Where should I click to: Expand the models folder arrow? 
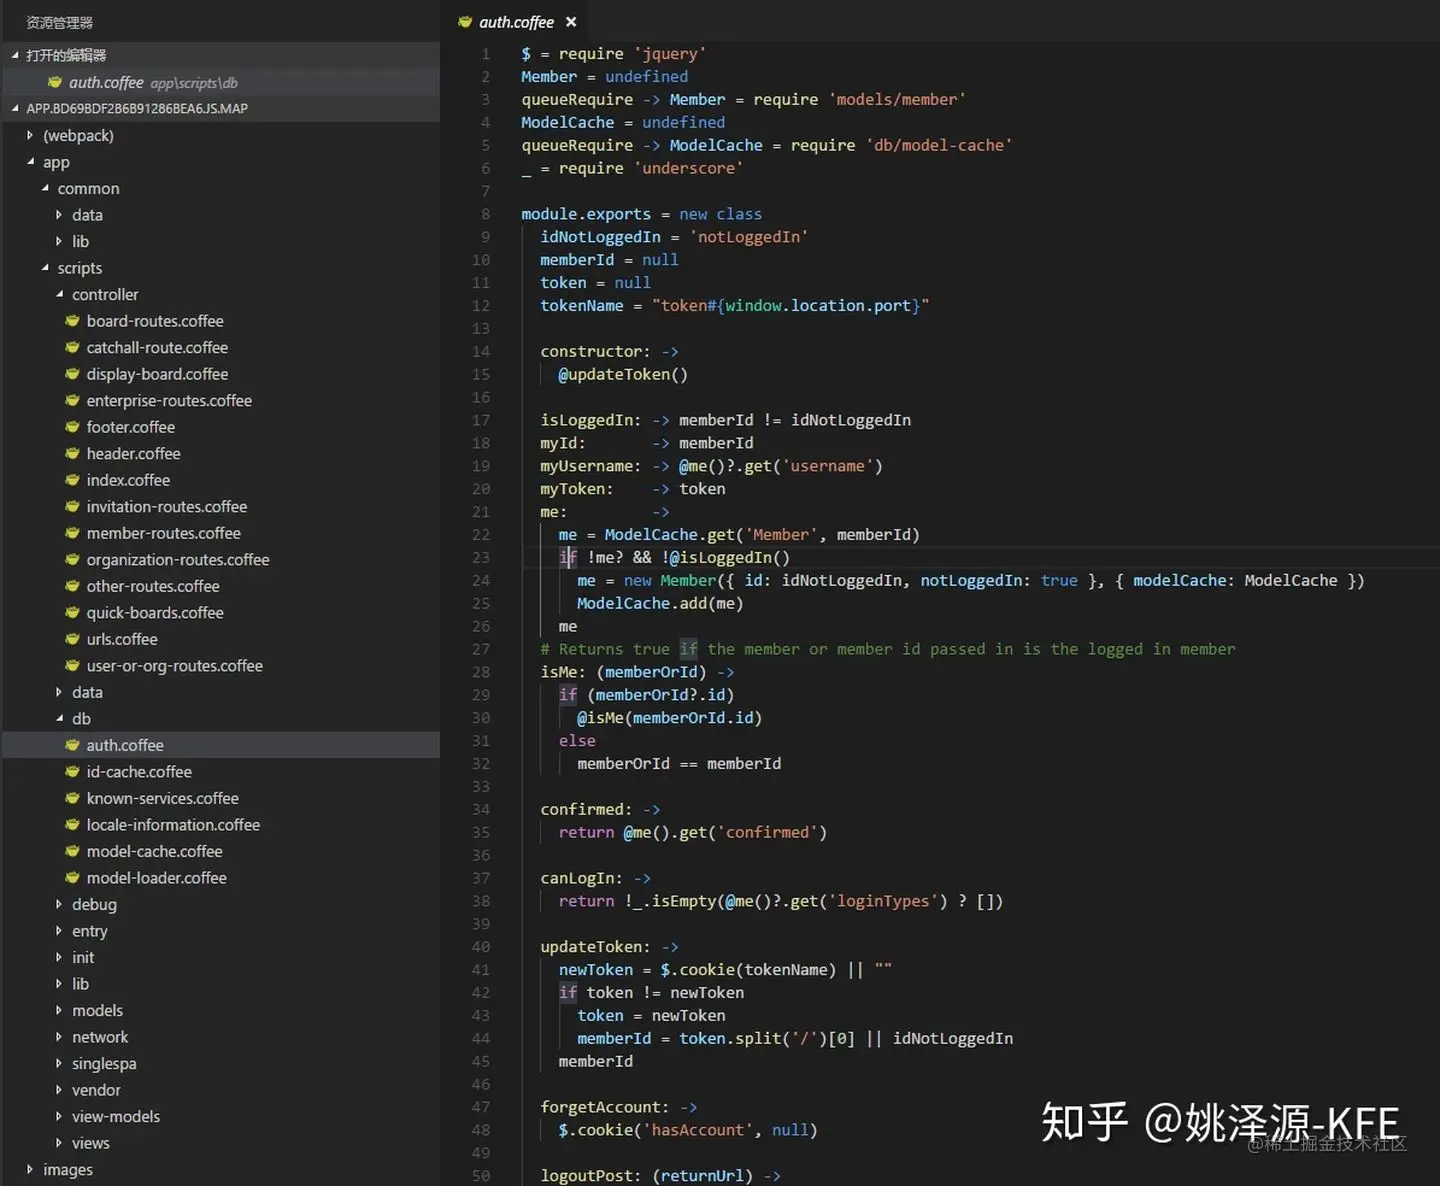point(59,1010)
